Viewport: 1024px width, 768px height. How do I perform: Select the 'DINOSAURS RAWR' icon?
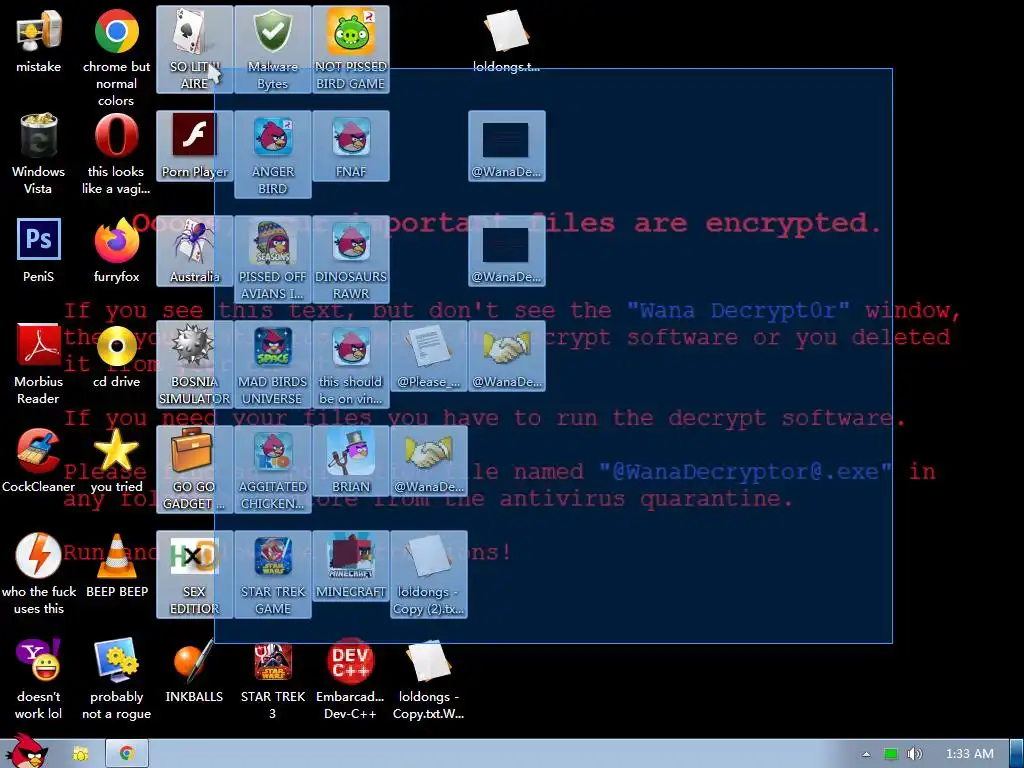pos(351,259)
